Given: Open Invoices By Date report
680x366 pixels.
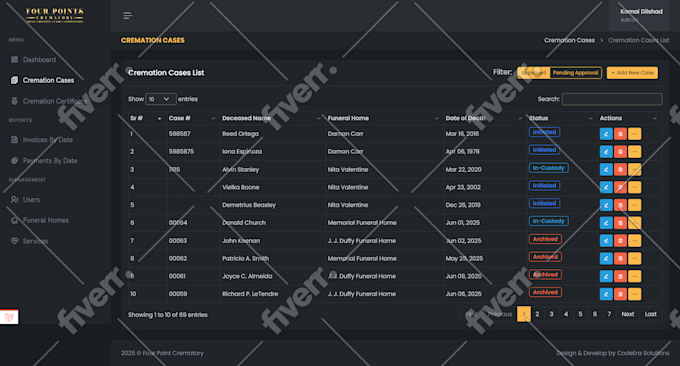Looking at the screenshot, I should tap(48, 140).
